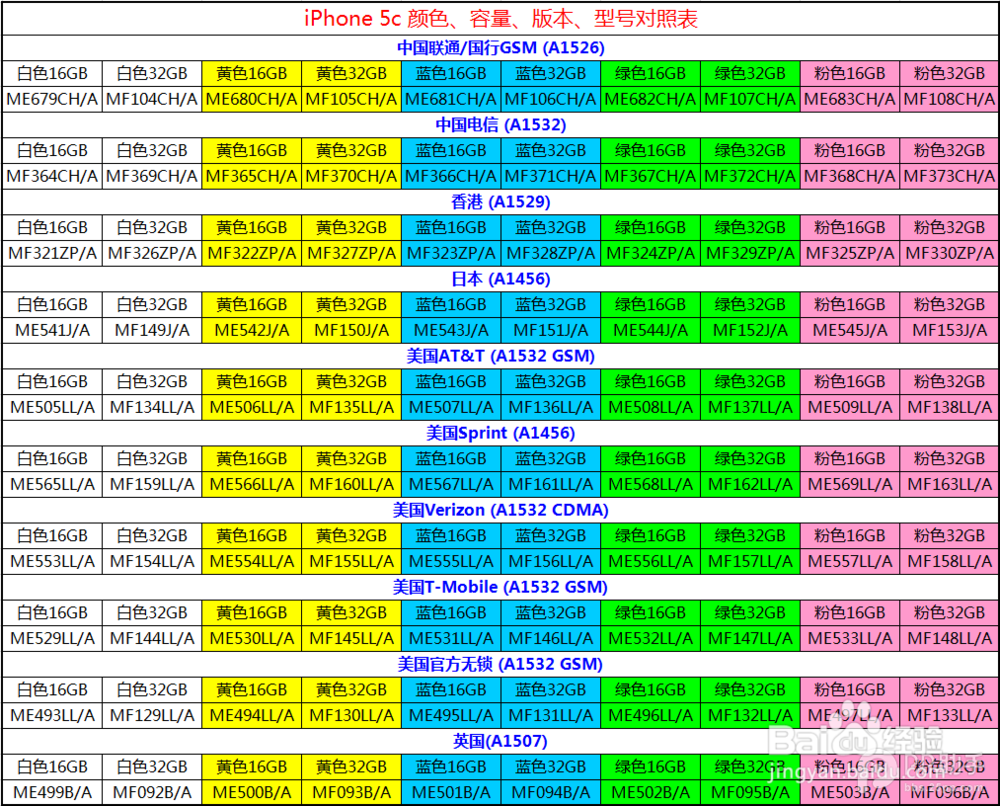This screenshot has height=806, width=1000.
Task: Click cell MF364CH/A
Action: point(52,177)
